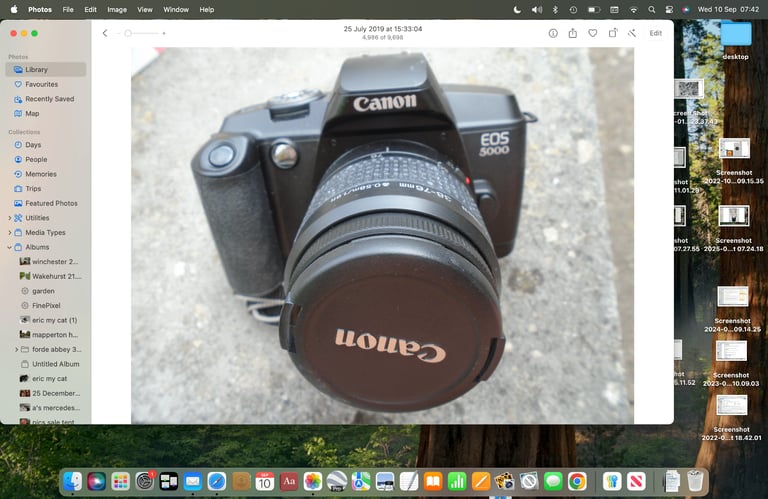Expand the Utilities section chevron
The height and width of the screenshot is (499, 768).
[9, 218]
